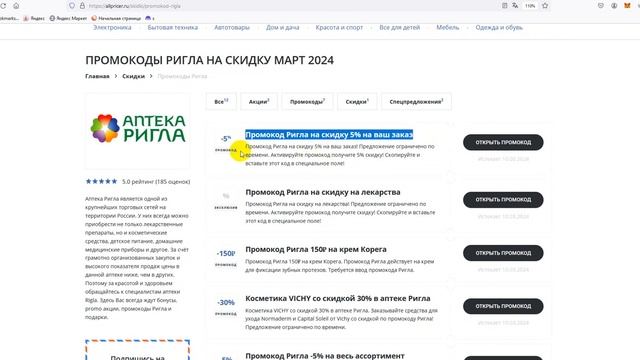The image size is (640, 360).
Task: Open the Автотовары category menu
Action: (232, 27)
